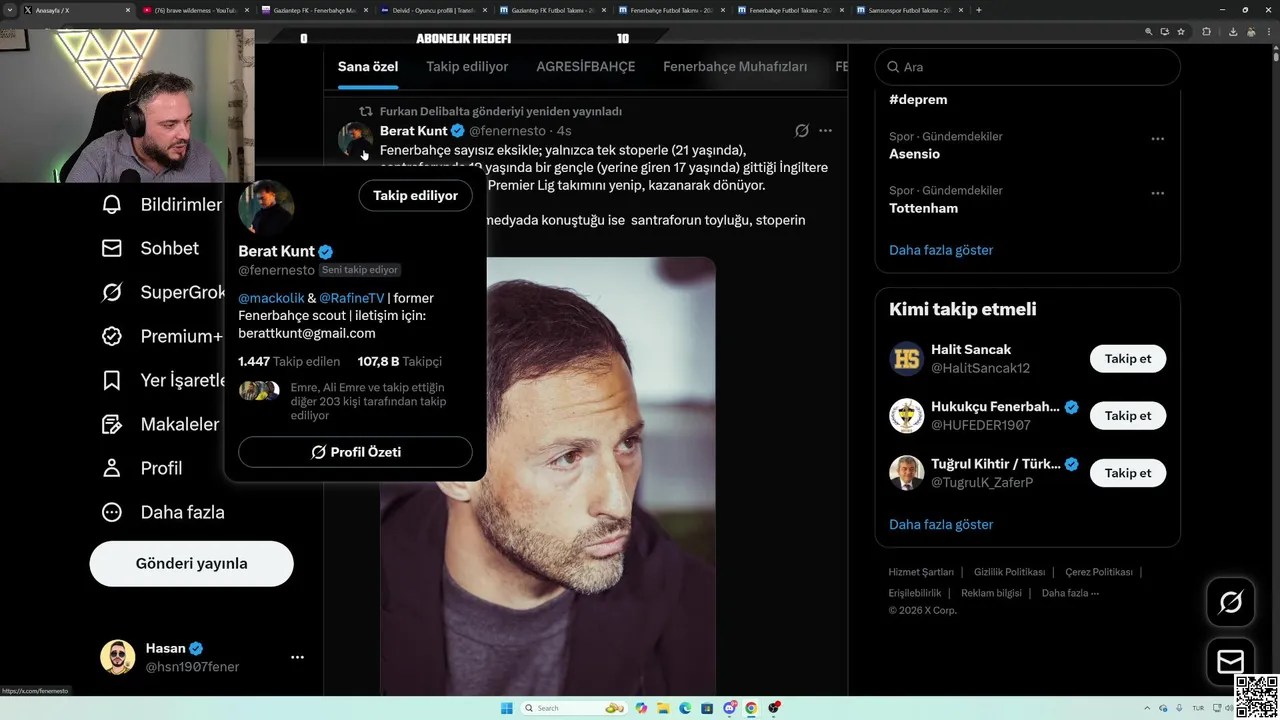Image resolution: width=1280 pixels, height=720 pixels.
Task: Open Yer İşaretleri bookmark icon
Action: click(112, 380)
